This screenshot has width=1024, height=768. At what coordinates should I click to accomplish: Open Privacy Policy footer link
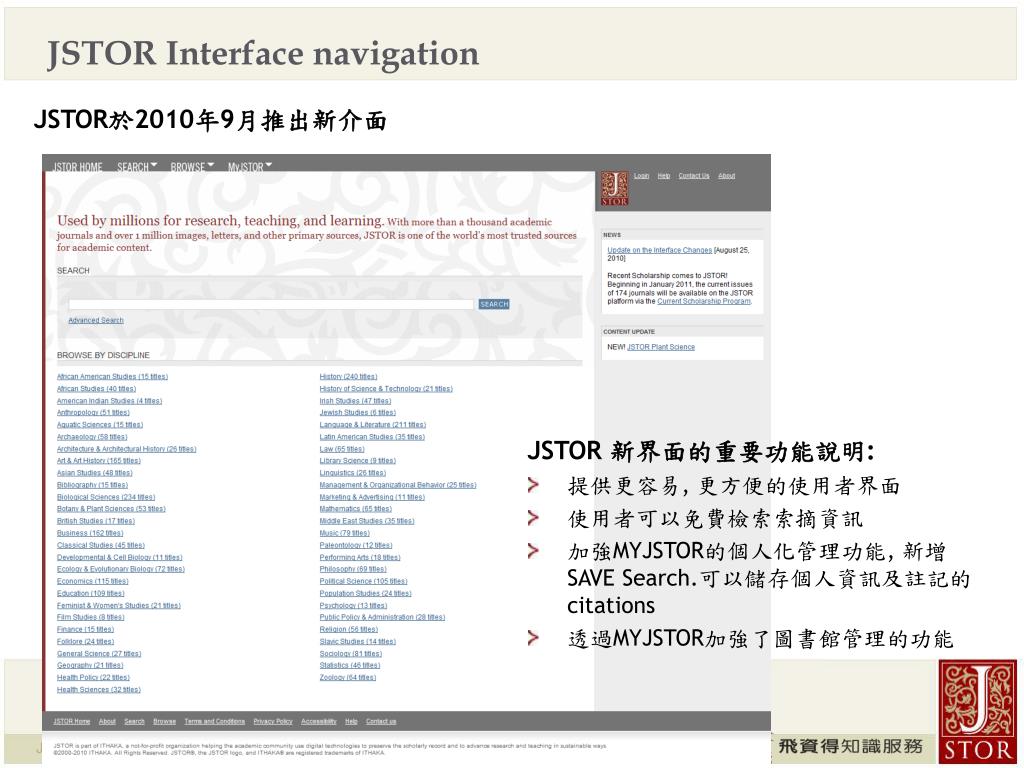pos(273,722)
